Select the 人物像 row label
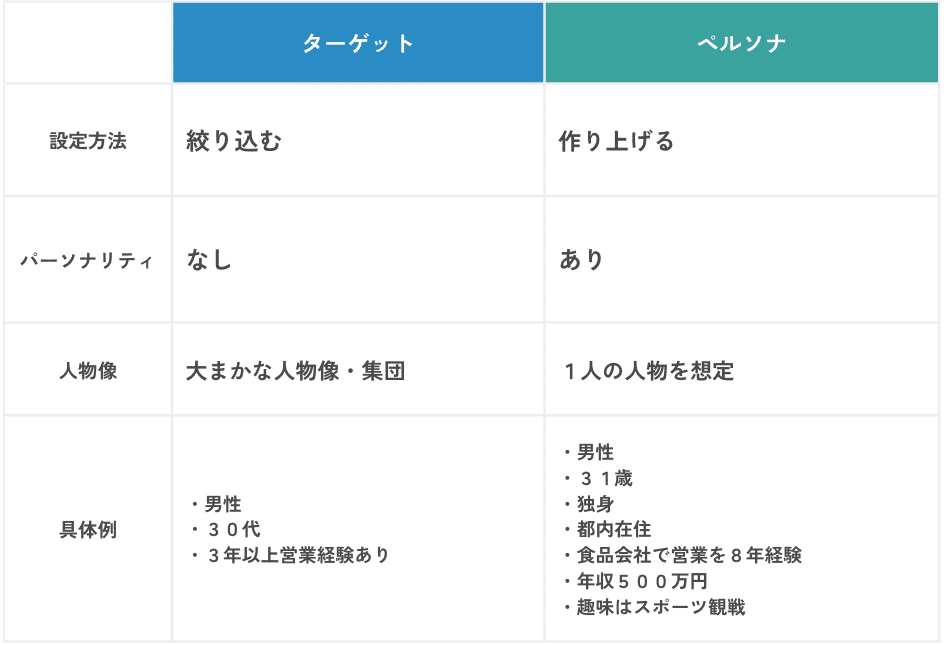 click(x=88, y=370)
